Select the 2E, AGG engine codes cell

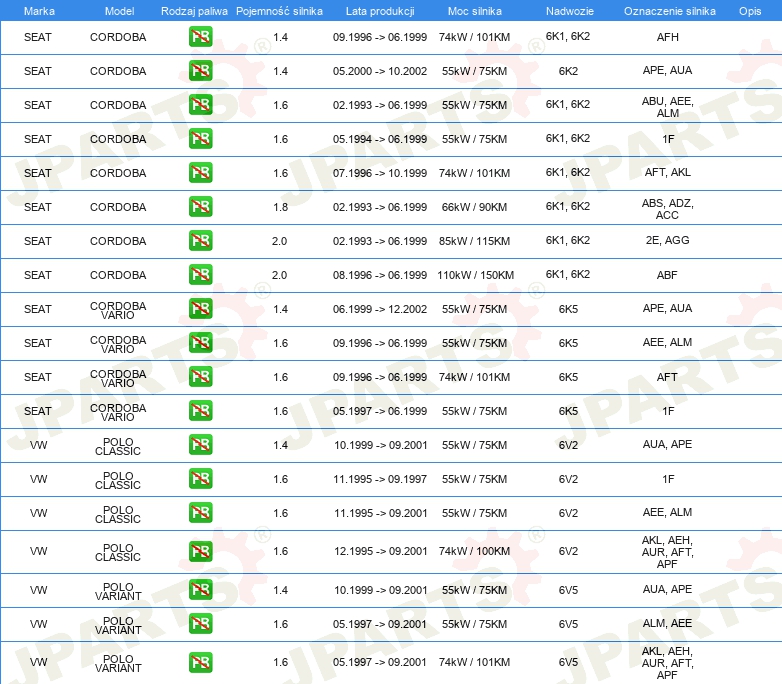(x=667, y=240)
